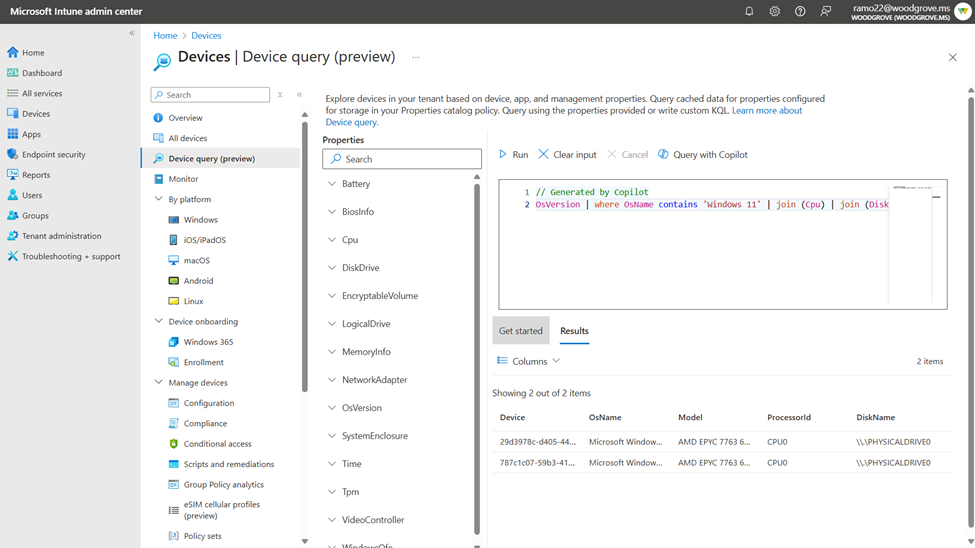975x548 pixels.
Task: Click the Devices menu search field
Action: (x=210, y=95)
